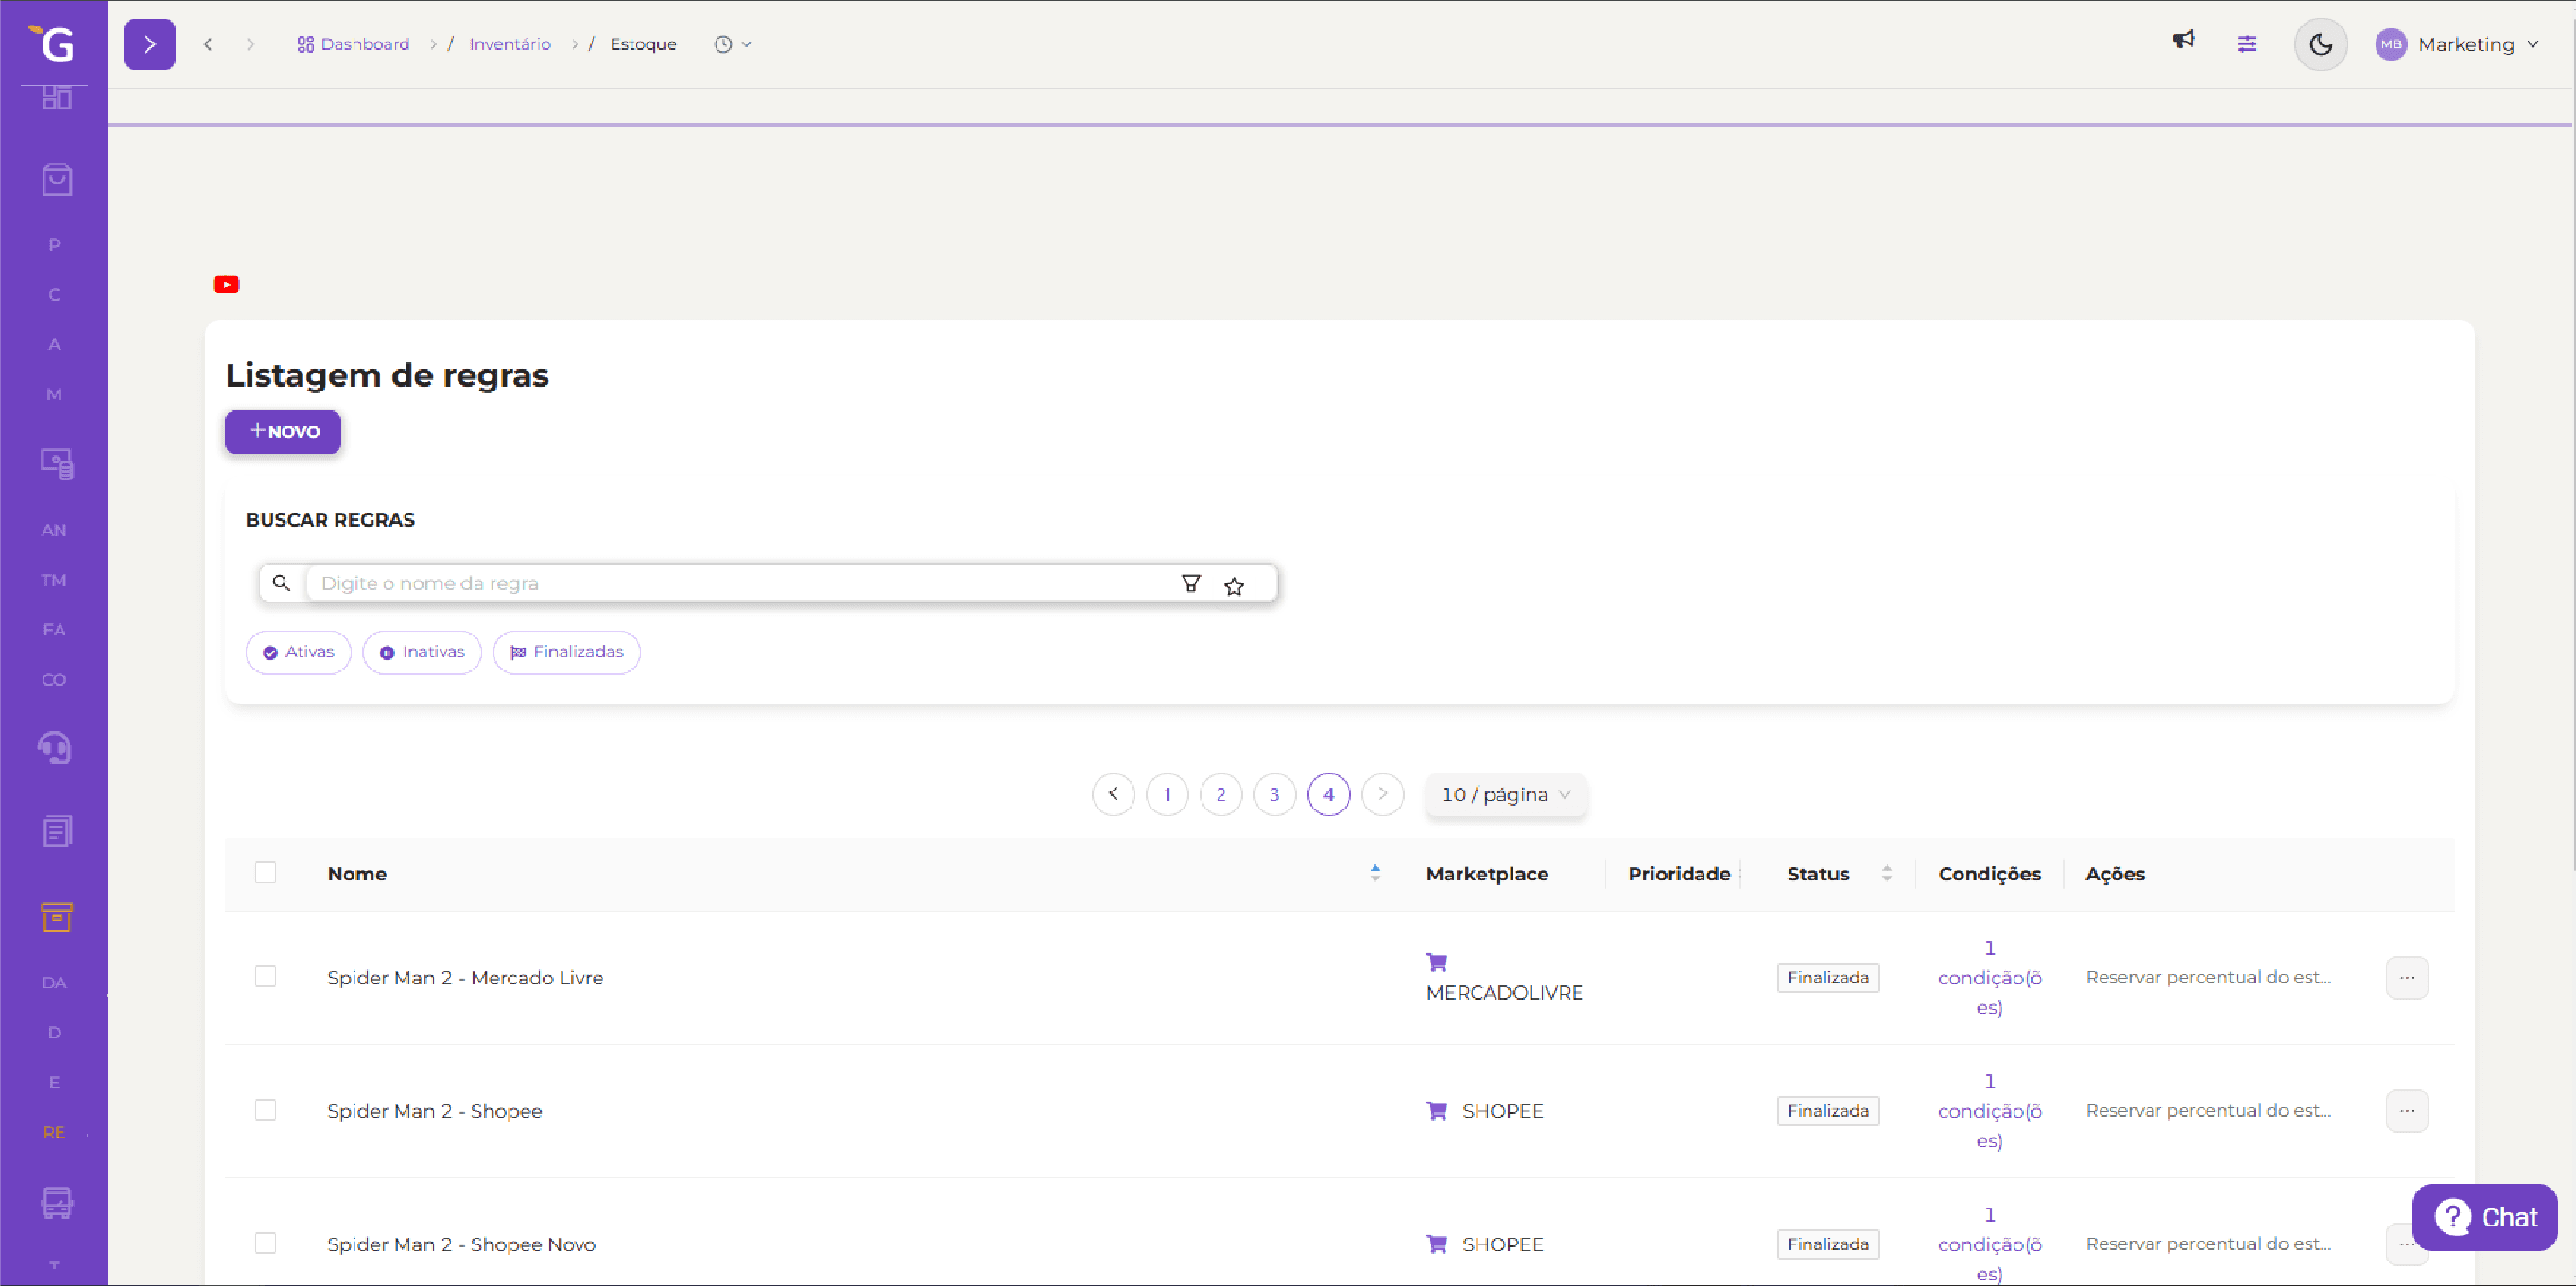Open the preferences sliders icon in top bar
The height and width of the screenshot is (1287, 2576).
(2247, 43)
